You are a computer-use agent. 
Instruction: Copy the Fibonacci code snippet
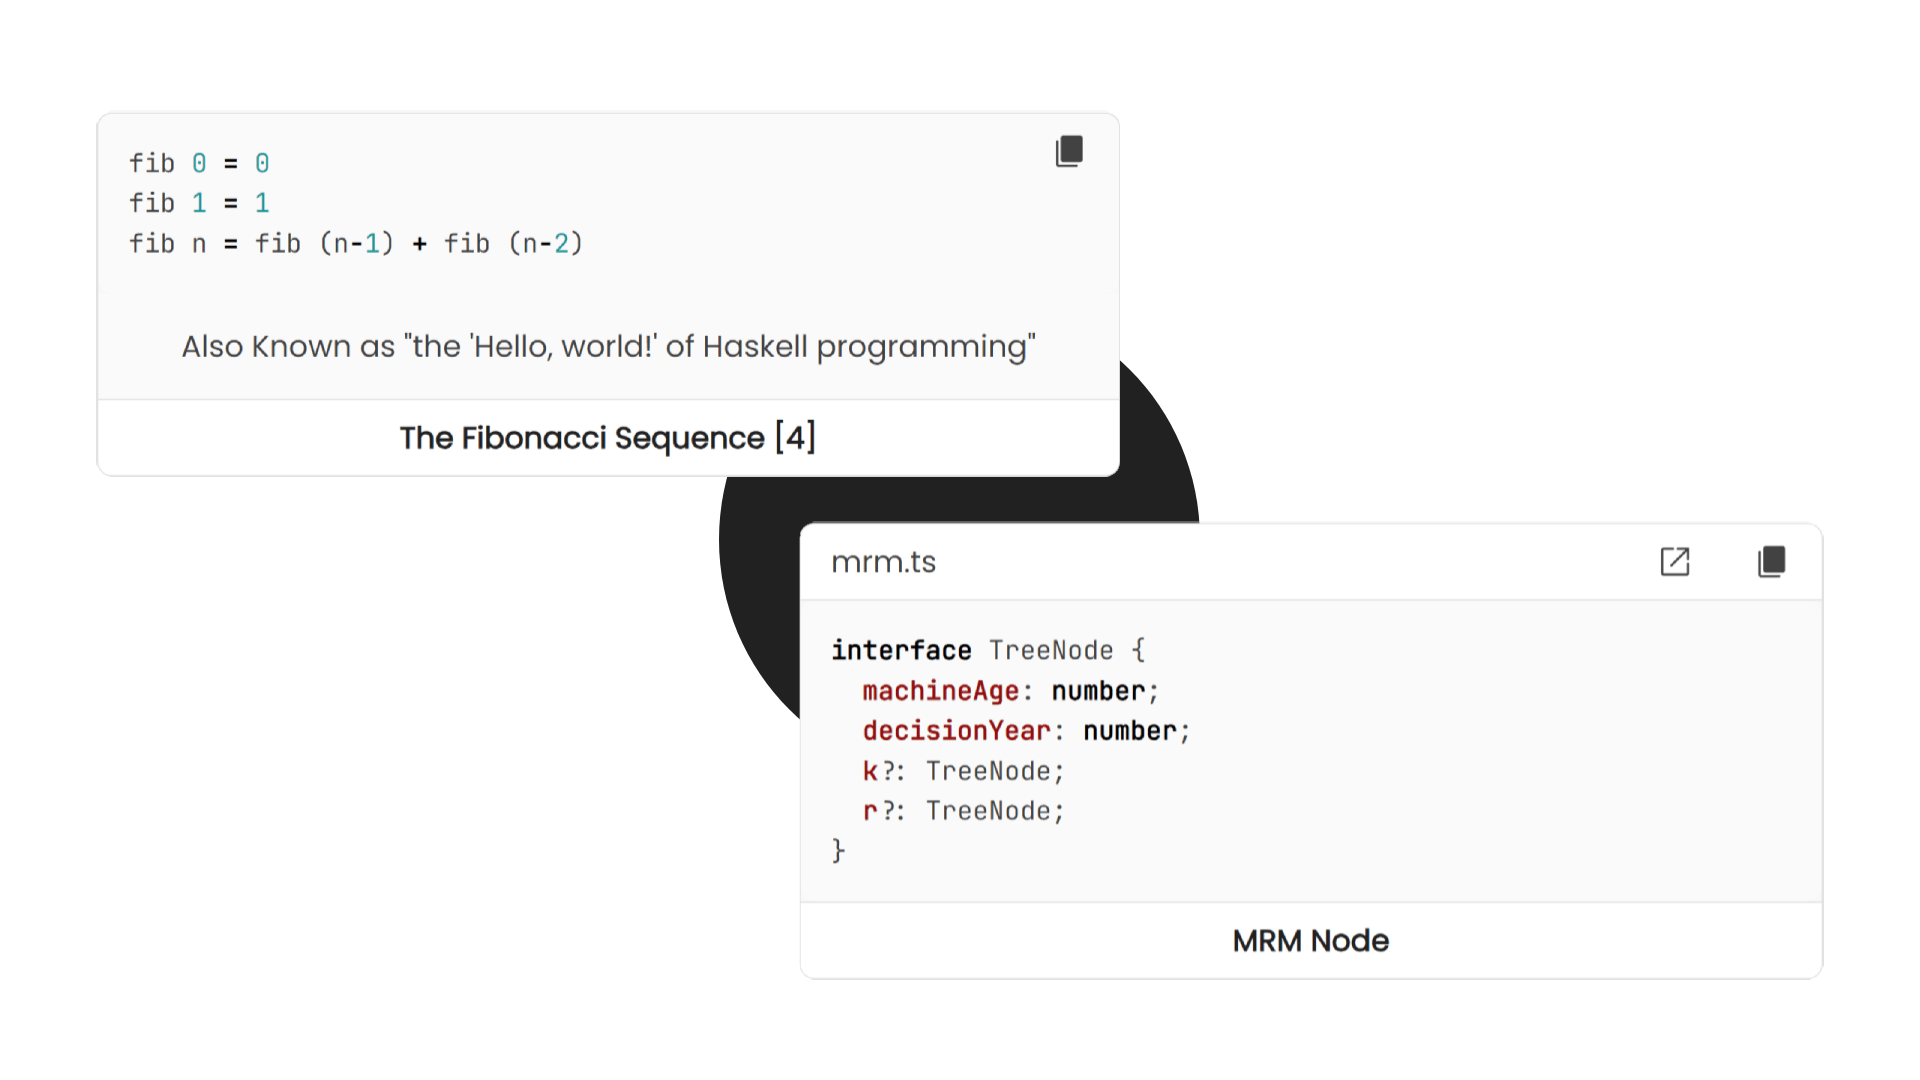point(1069,151)
